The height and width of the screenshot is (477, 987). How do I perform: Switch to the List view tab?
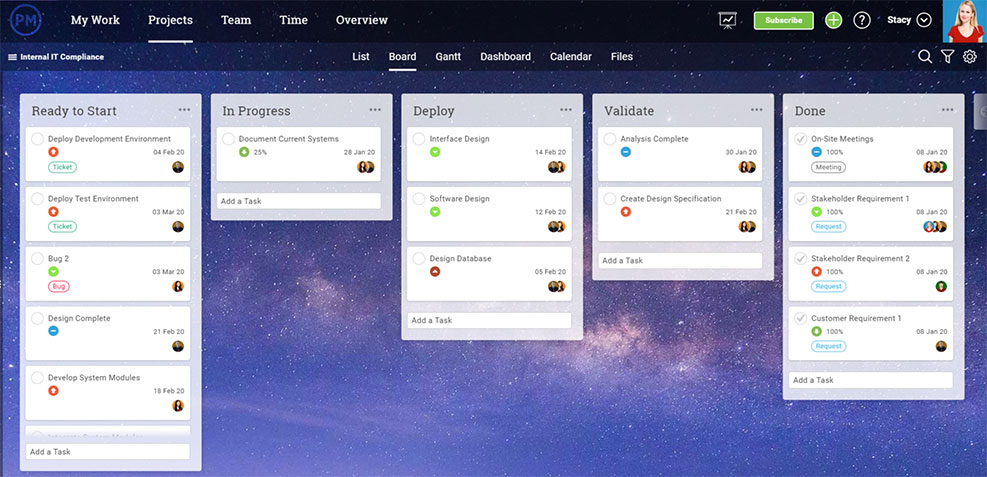361,57
